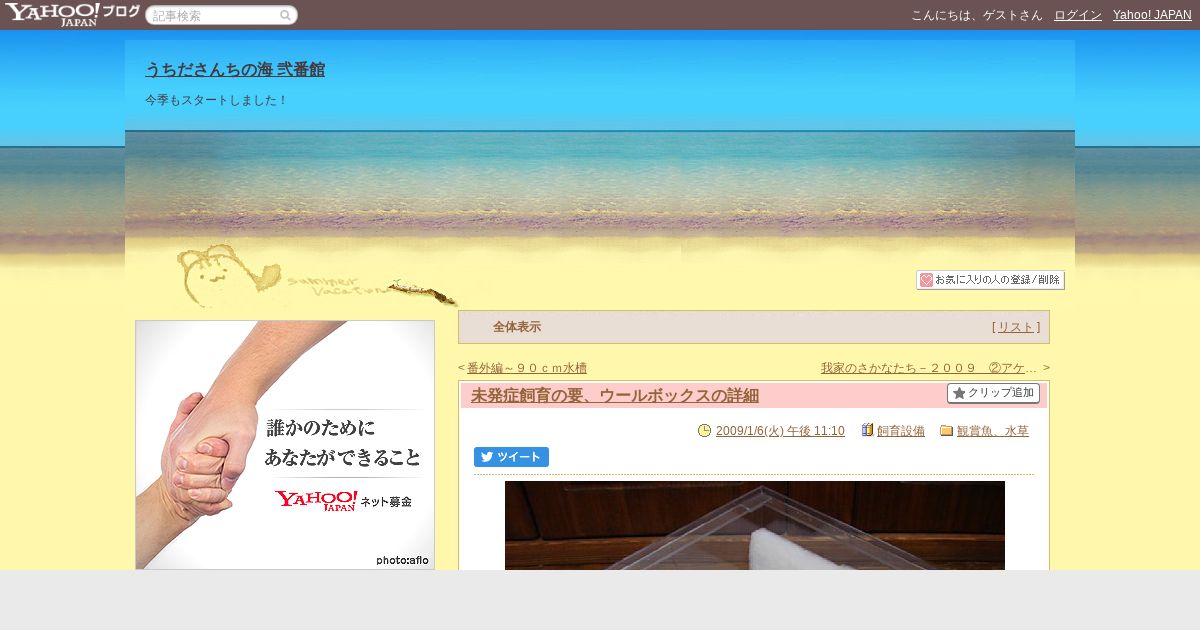Open the 観賞魚、水草 category link
Screen dimensions: 1200x630
[x=993, y=431]
